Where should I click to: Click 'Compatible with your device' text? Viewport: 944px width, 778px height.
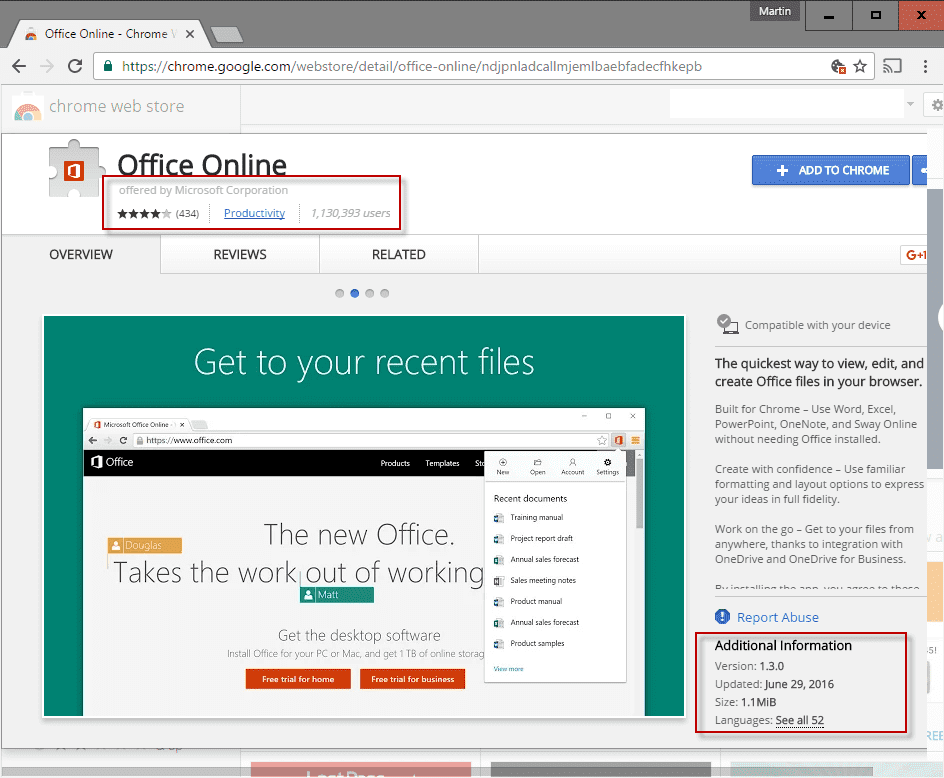coord(818,325)
